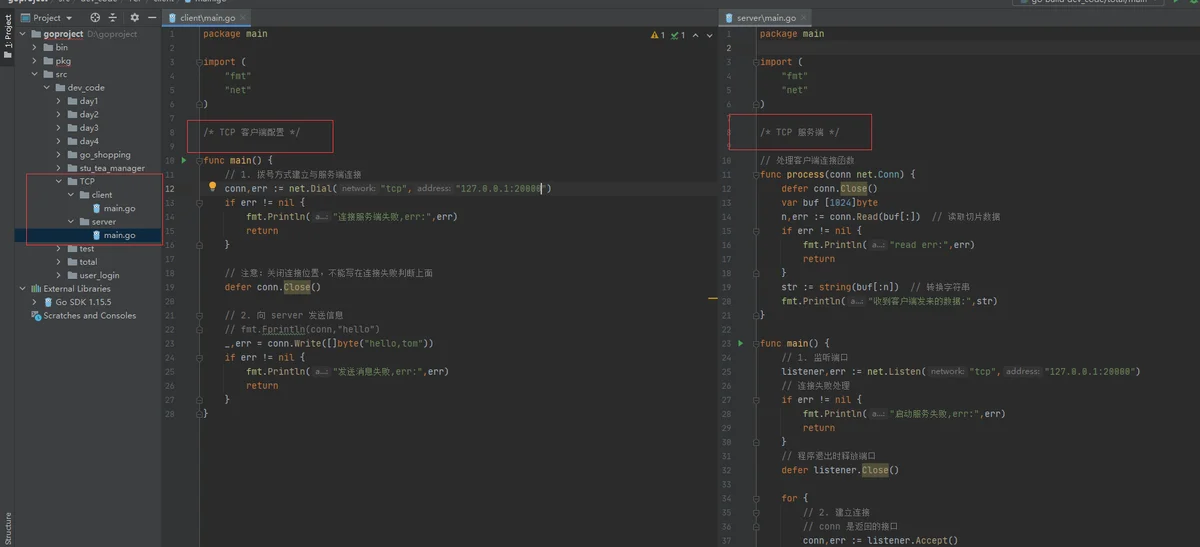The image size is (1200, 547).
Task: Hide the Project panel with minus icon
Action: pyautogui.click(x=152, y=18)
